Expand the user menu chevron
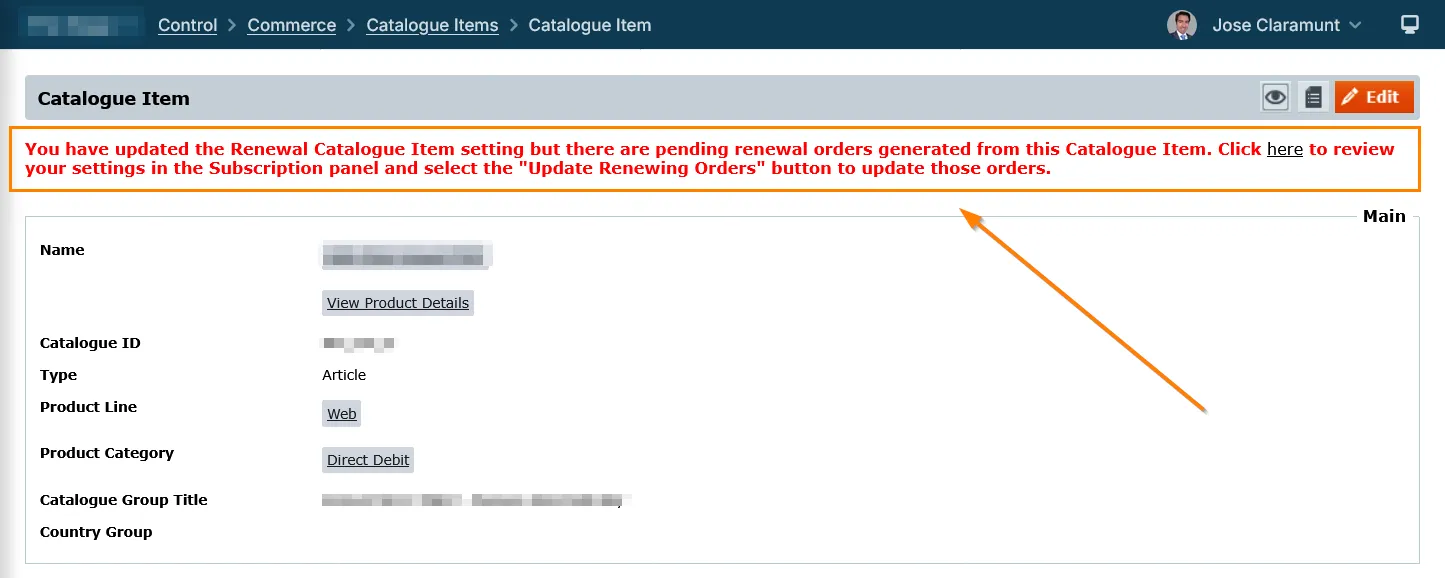The height and width of the screenshot is (578, 1445). coord(1356,25)
